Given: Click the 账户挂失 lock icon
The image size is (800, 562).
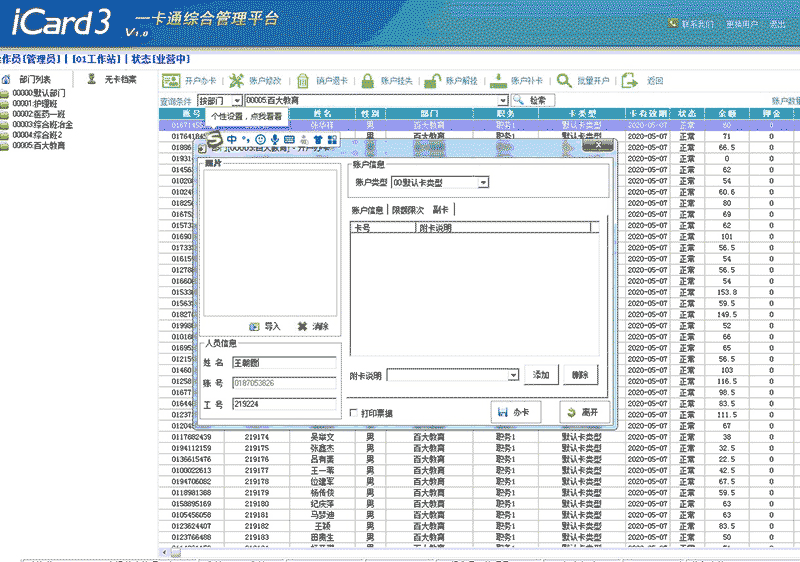Looking at the screenshot, I should point(367,81).
